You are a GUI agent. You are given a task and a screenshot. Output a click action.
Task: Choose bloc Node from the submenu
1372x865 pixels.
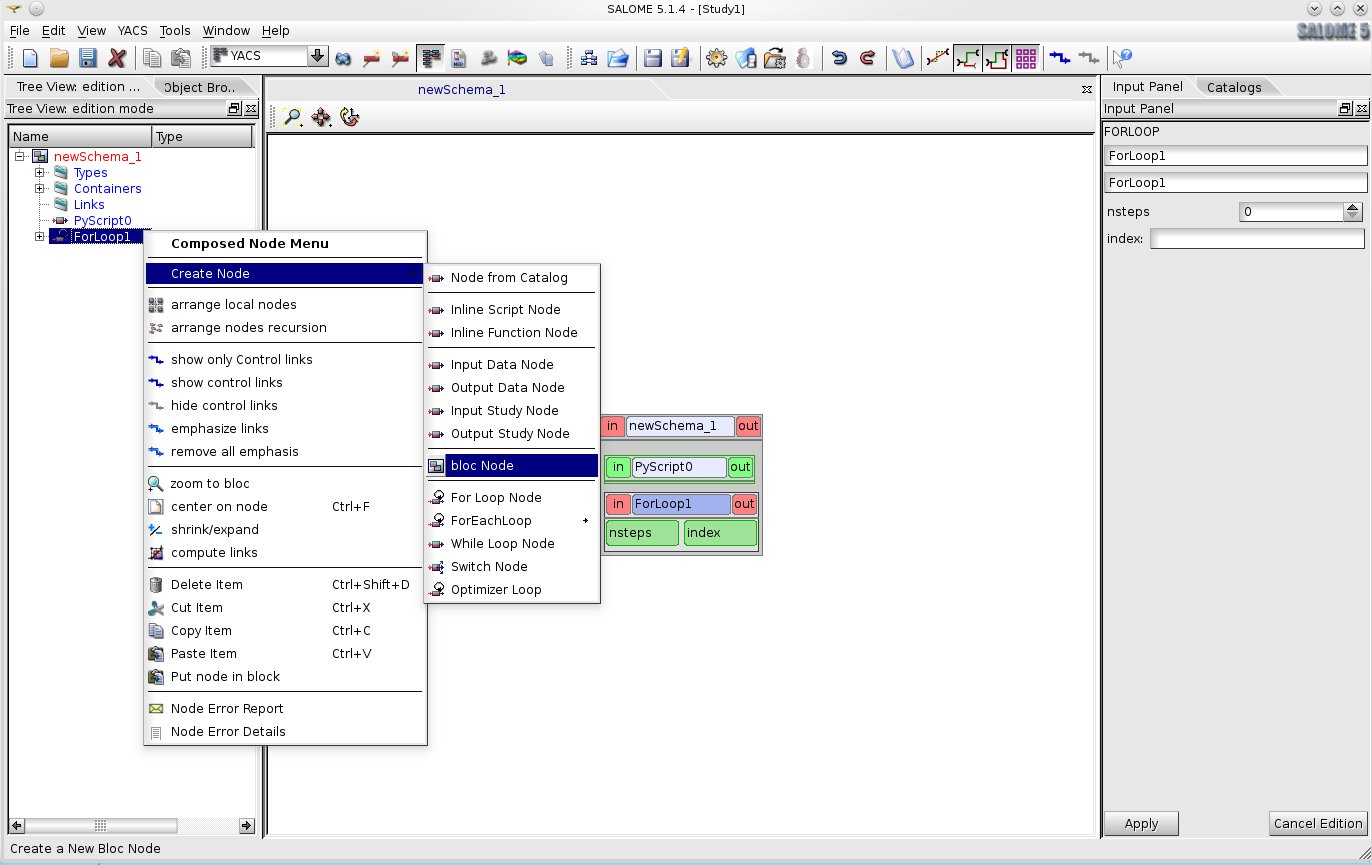(x=511, y=465)
